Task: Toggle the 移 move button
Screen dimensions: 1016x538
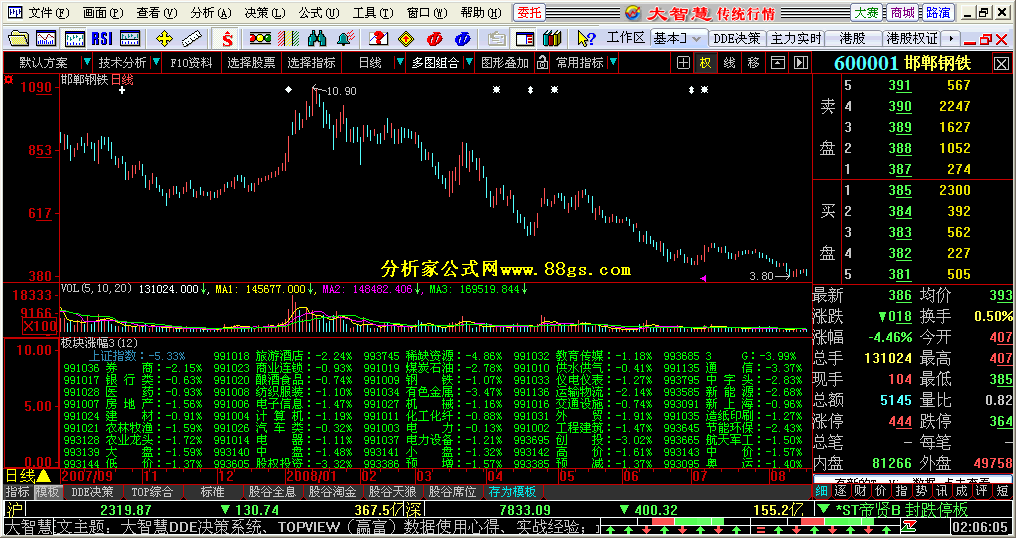Action: pos(754,63)
